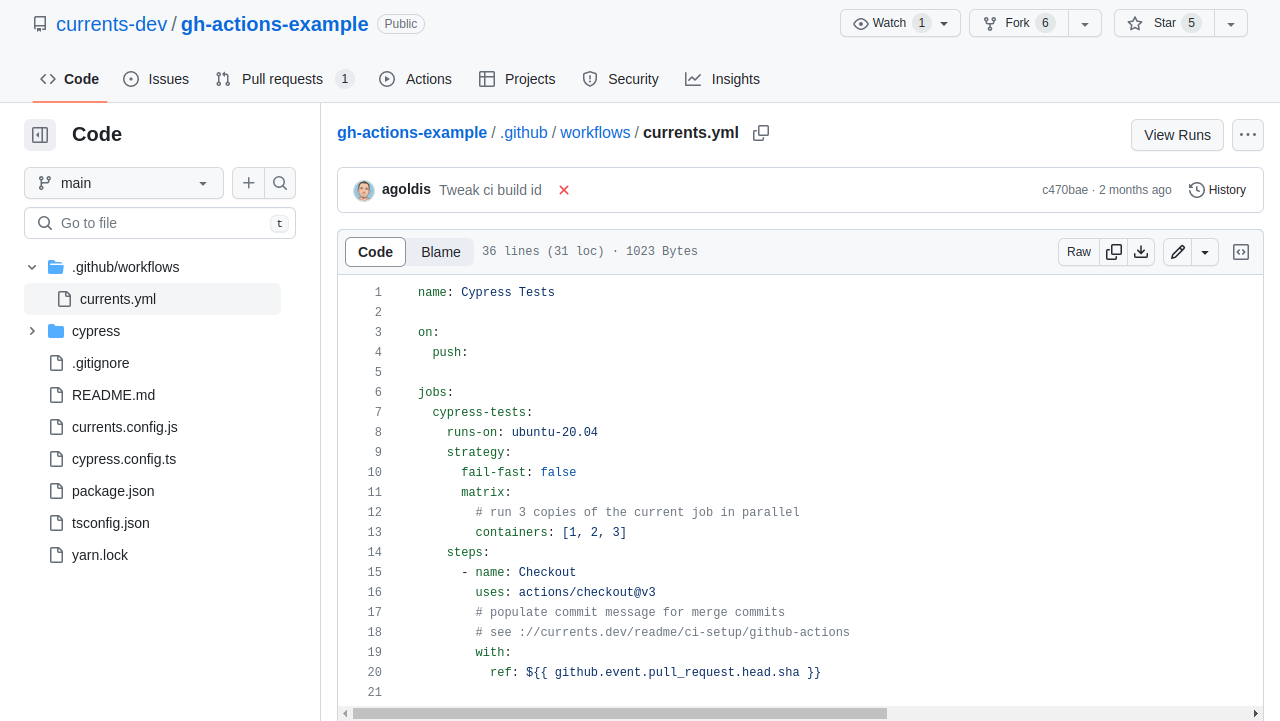Click the scrollbar right arrow

(1257, 713)
